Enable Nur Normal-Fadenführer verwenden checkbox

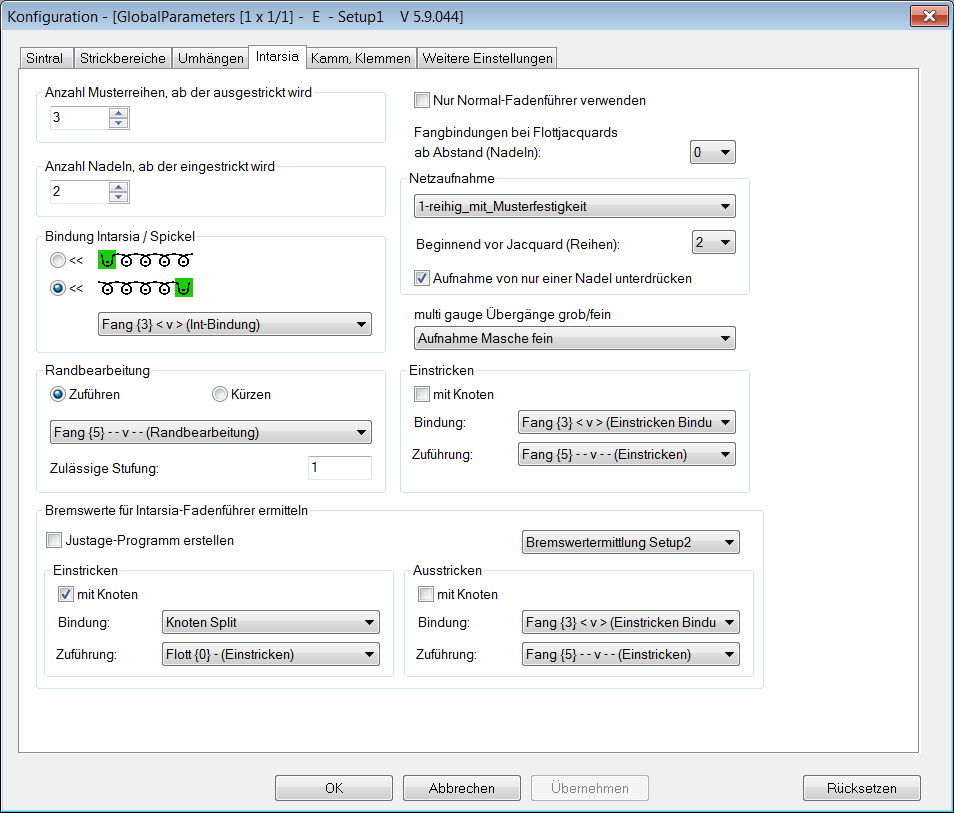pyautogui.click(x=422, y=100)
